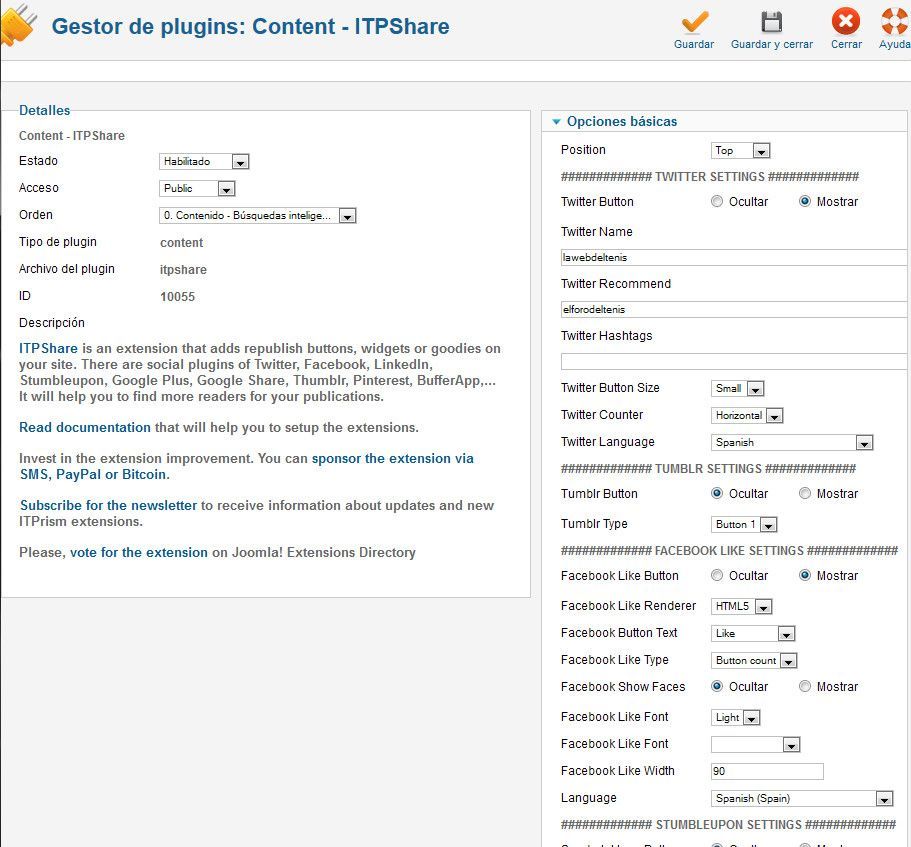Select Ocultar for Facebook Show Faces
This screenshot has height=847, width=911.
pos(717,686)
